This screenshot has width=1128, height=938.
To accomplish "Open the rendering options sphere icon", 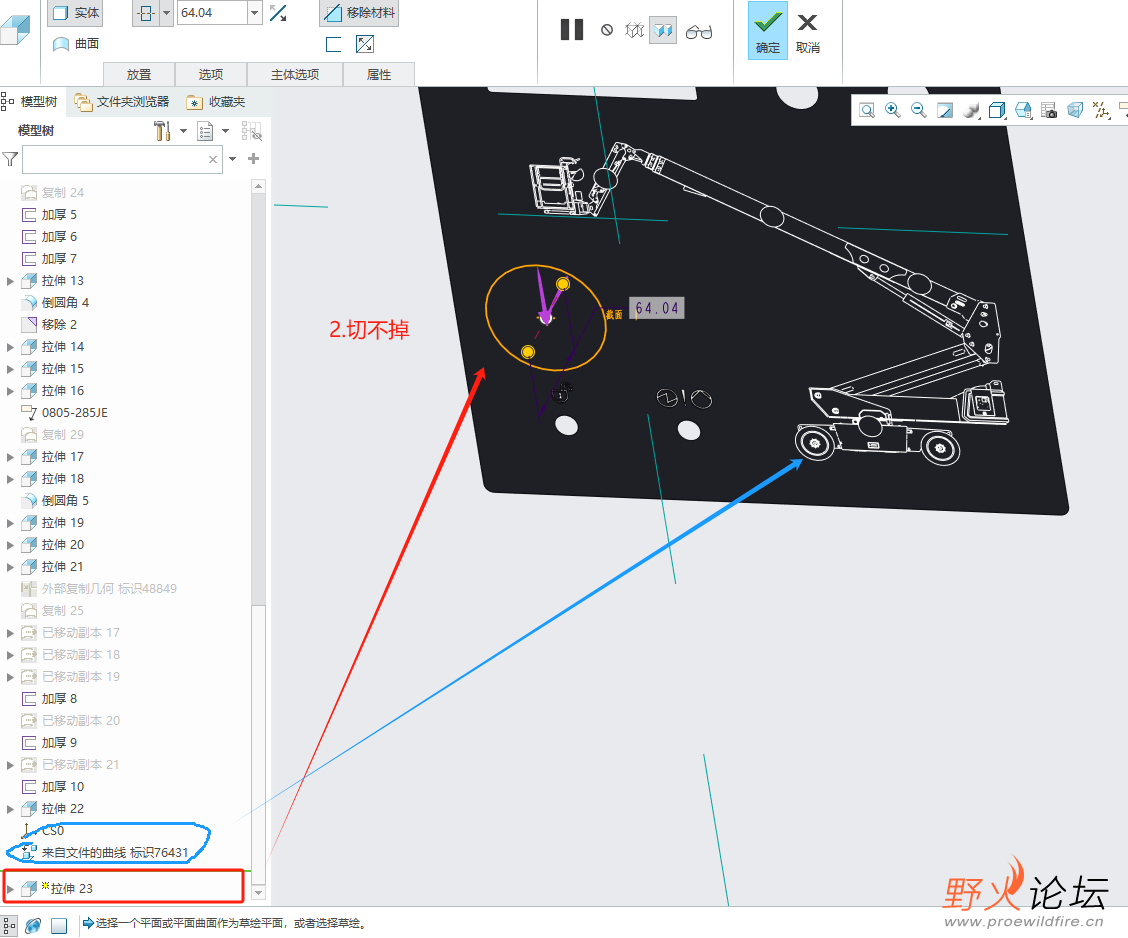I will [x=971, y=110].
